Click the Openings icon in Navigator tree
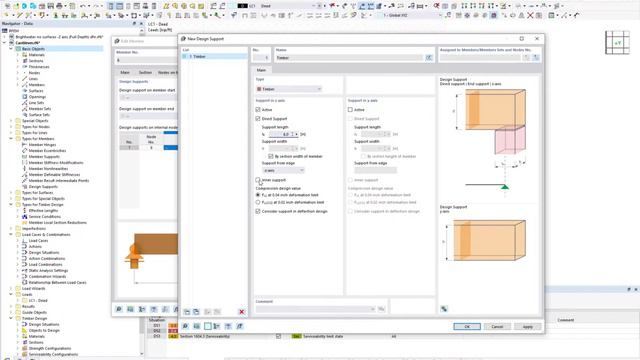This screenshot has height=360, width=640. point(24,97)
